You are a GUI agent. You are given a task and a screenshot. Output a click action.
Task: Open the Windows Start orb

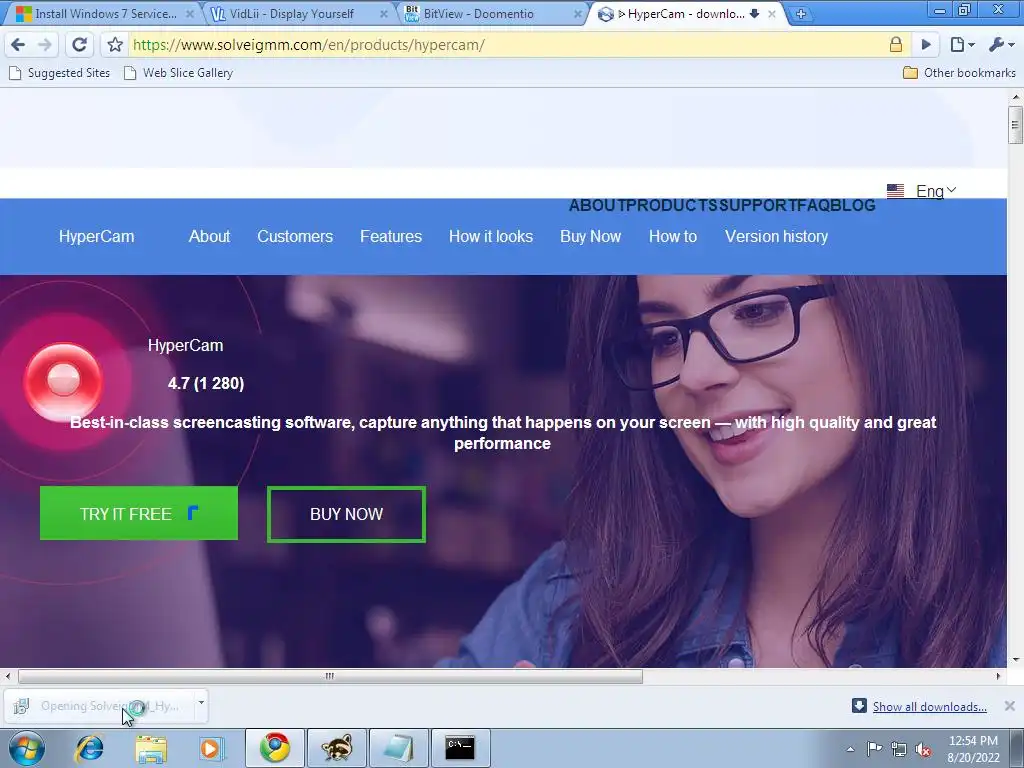pyautogui.click(x=27, y=748)
